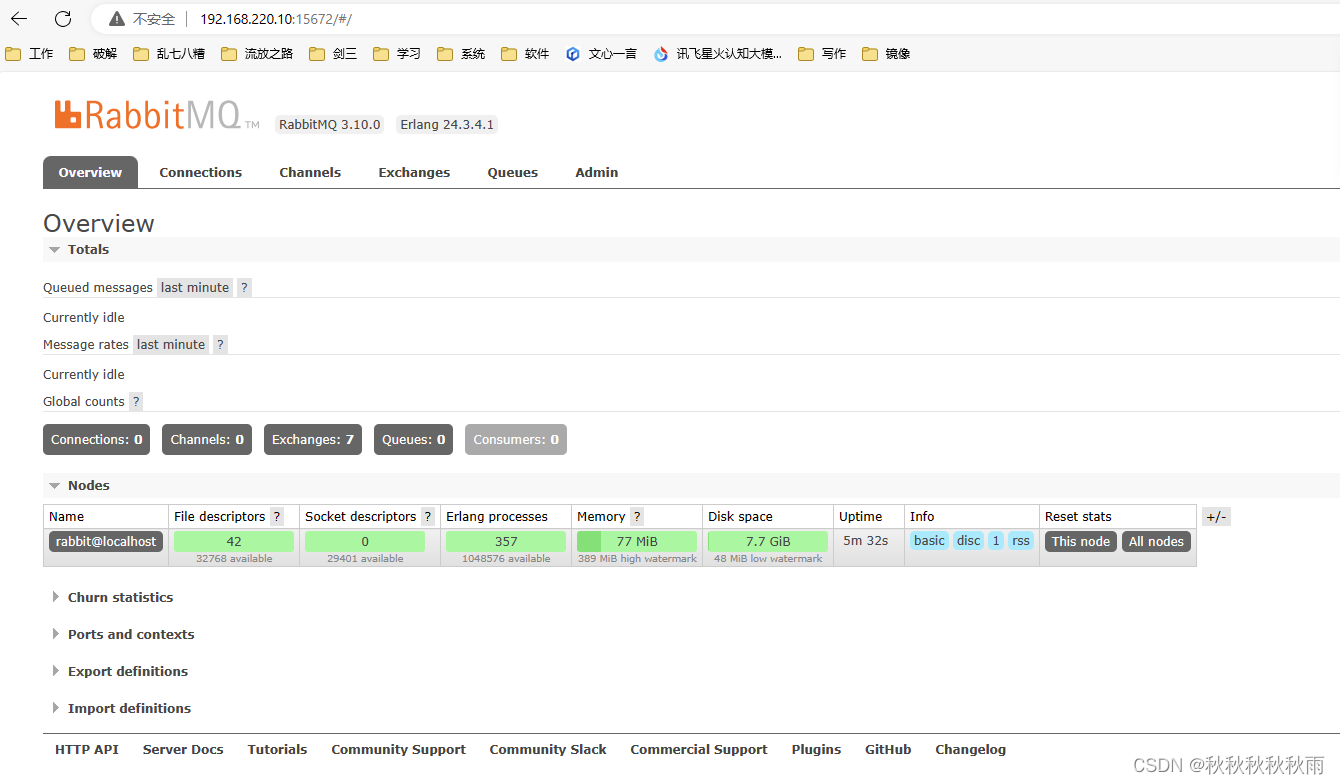Open the 软件 bookmark folder
The height and width of the screenshot is (784, 1340).
pyautogui.click(x=525, y=54)
